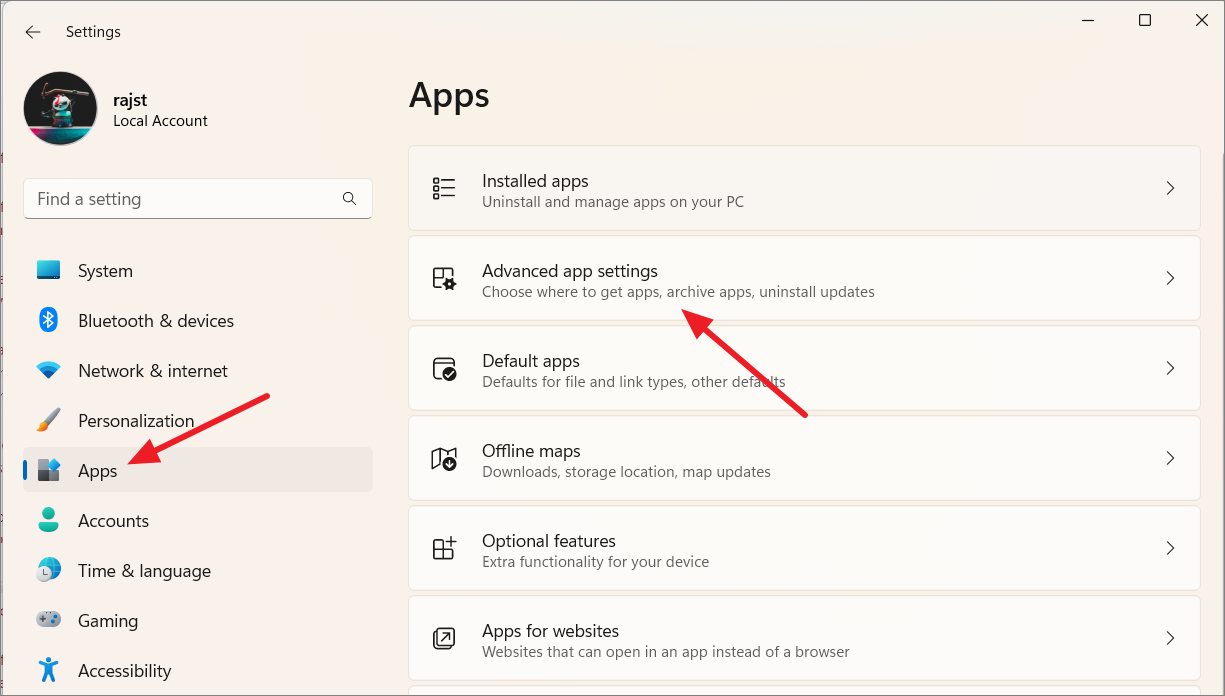The width and height of the screenshot is (1225, 696).
Task: Click chevron on Optional features row
Action: pos(1170,548)
